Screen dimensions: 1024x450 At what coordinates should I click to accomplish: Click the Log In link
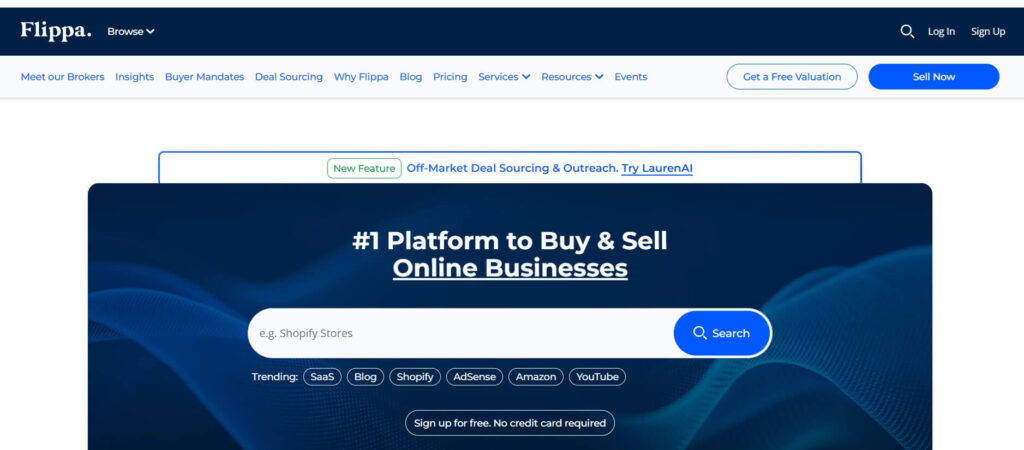(x=941, y=31)
